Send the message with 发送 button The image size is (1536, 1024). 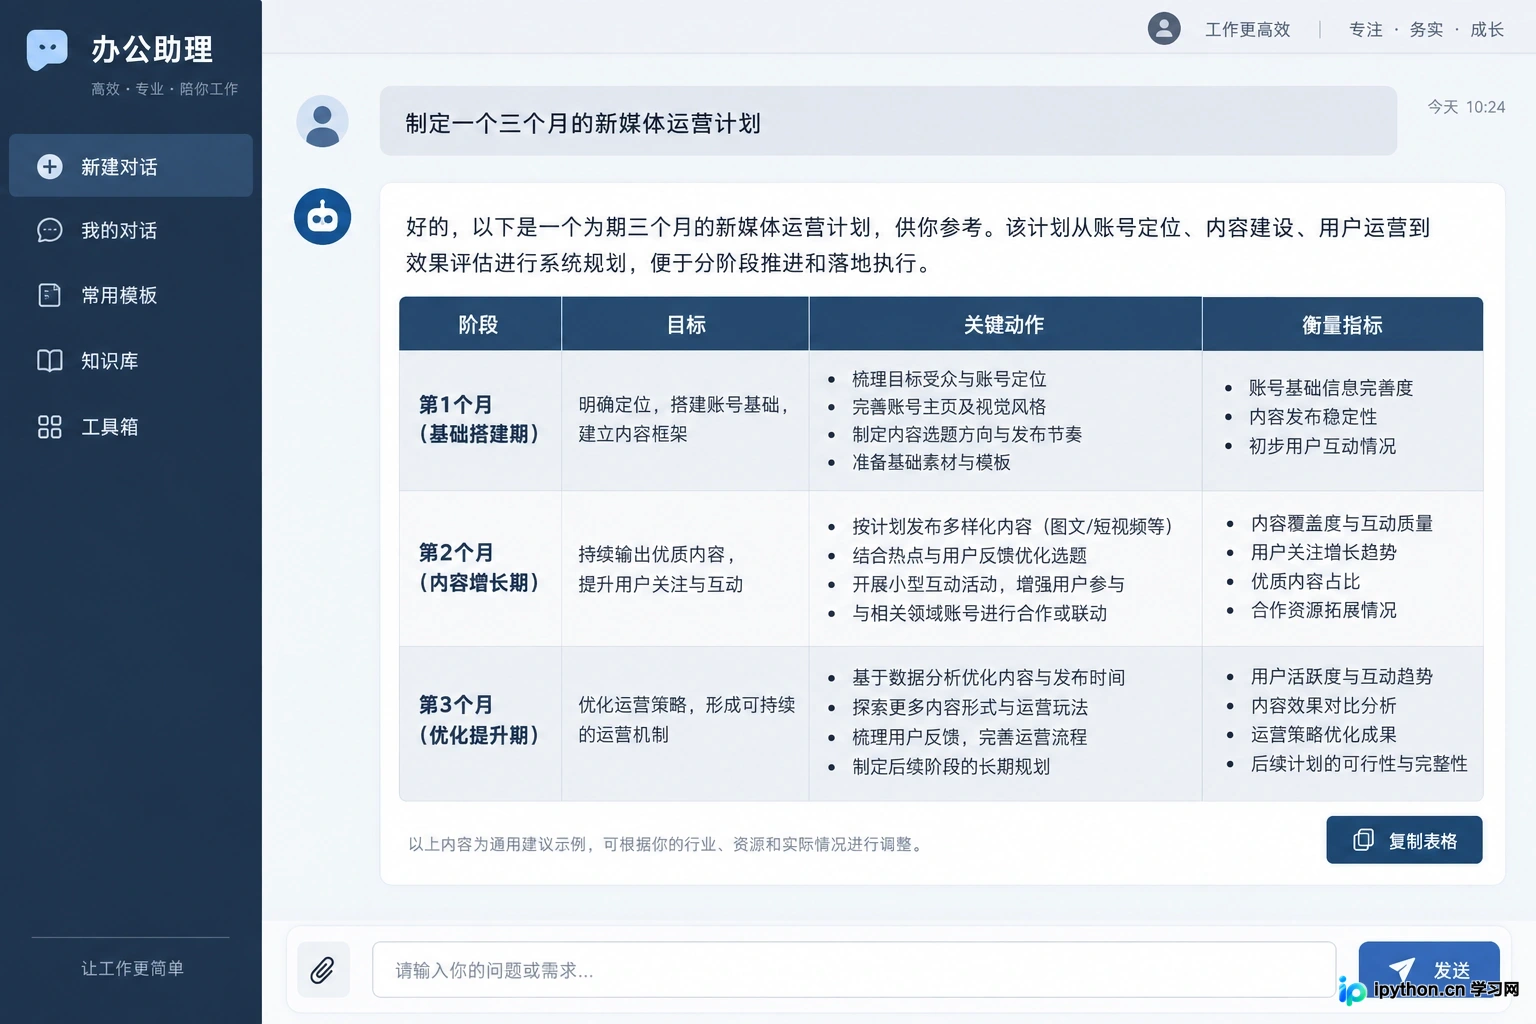(1428, 969)
